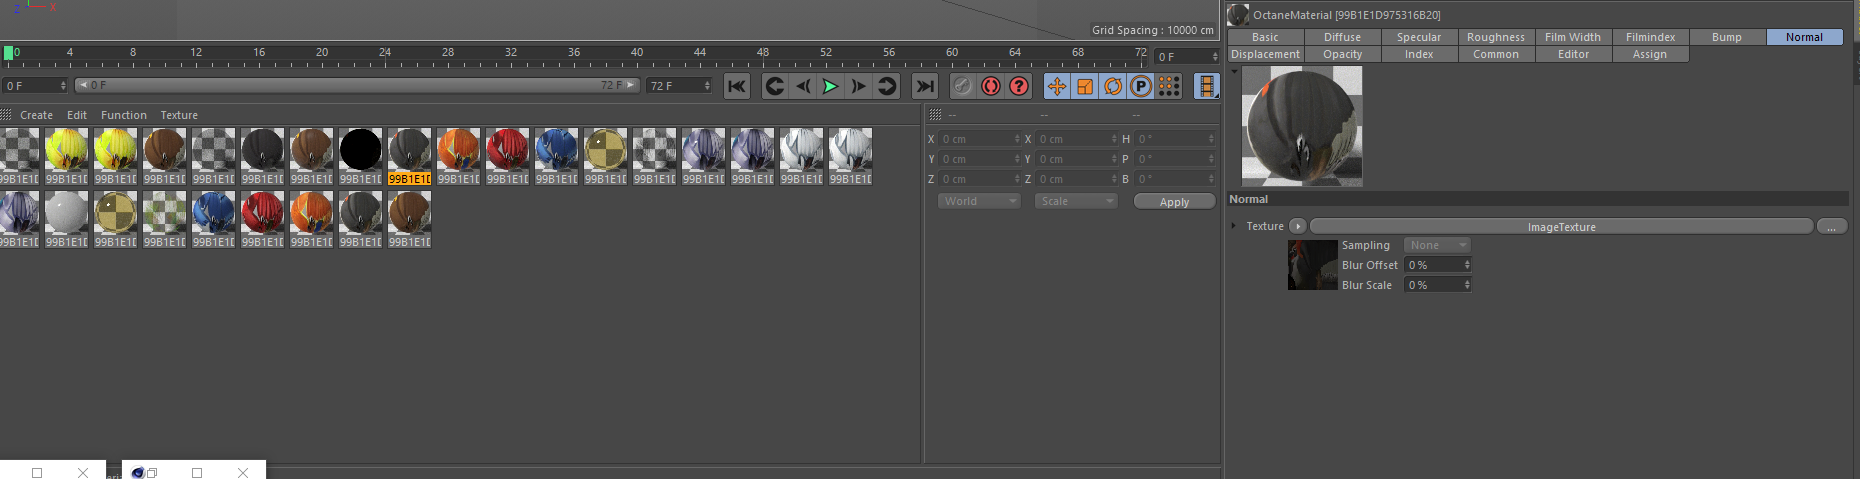Screen dimensions: 1860x479
Task: Switch to the Index tab
Action: tap(1419, 54)
